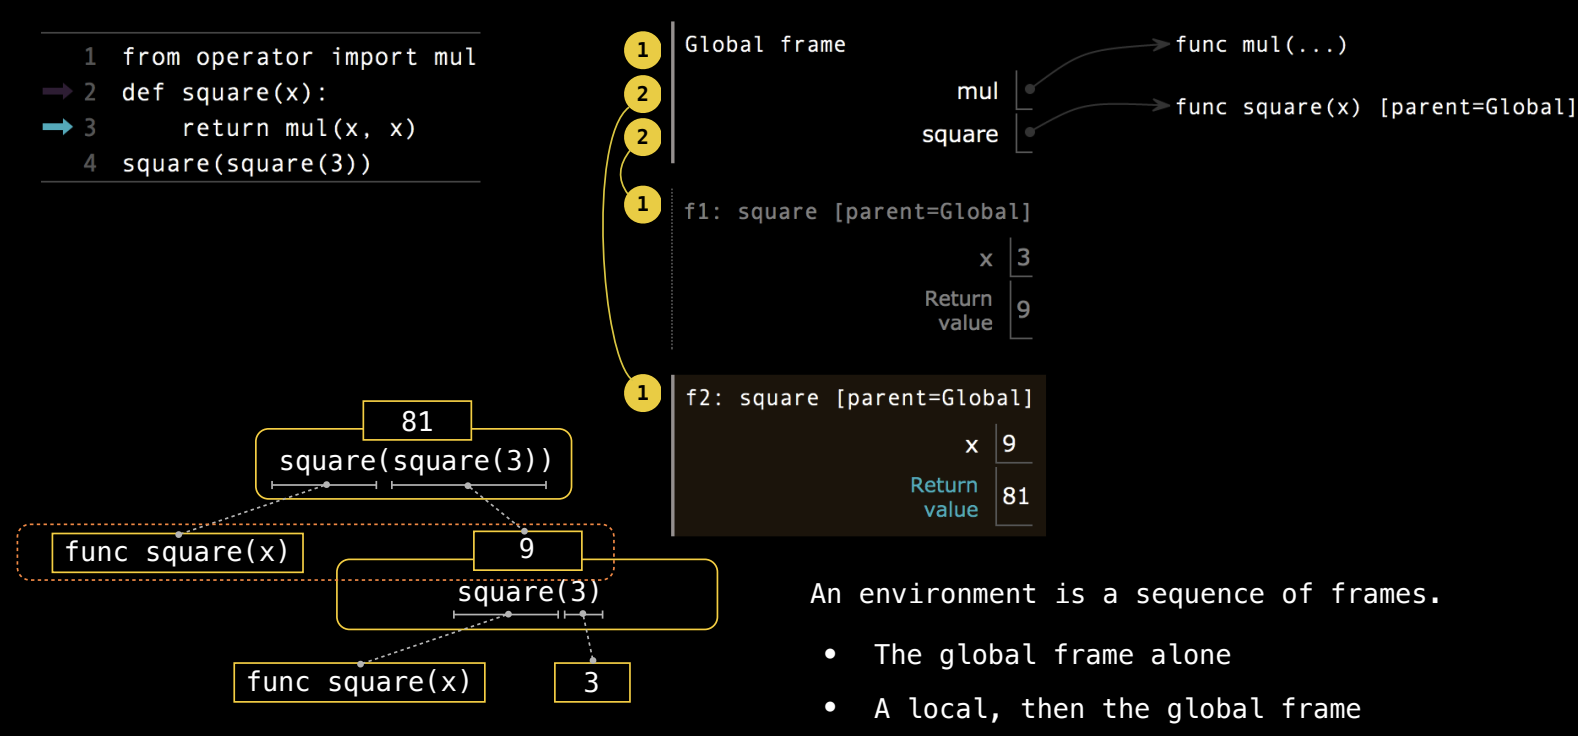Click the 'Global frame' label

coord(765,45)
